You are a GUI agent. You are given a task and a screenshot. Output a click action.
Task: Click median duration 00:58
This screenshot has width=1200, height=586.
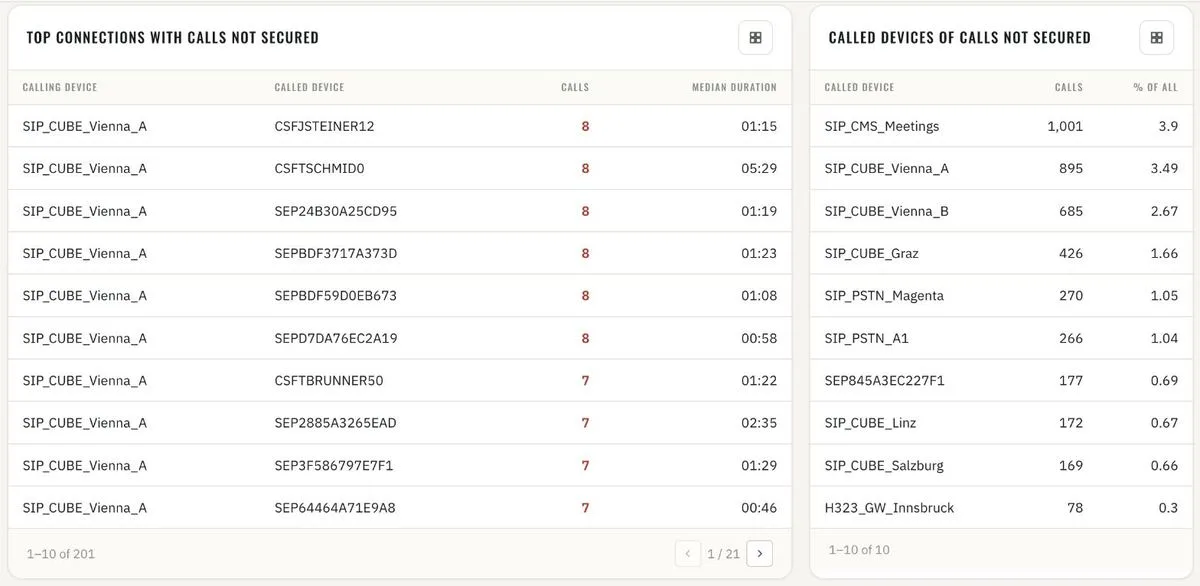[x=759, y=338]
